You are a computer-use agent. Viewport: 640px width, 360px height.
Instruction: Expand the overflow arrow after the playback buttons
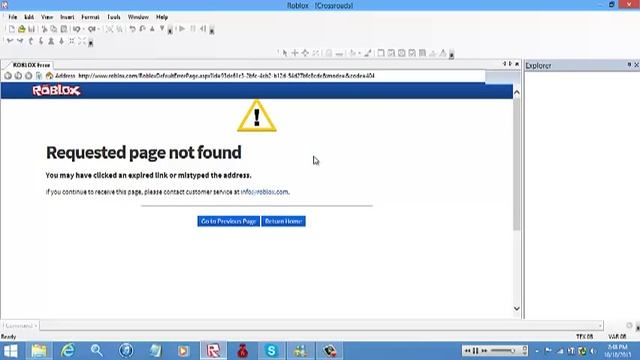pos(212,30)
